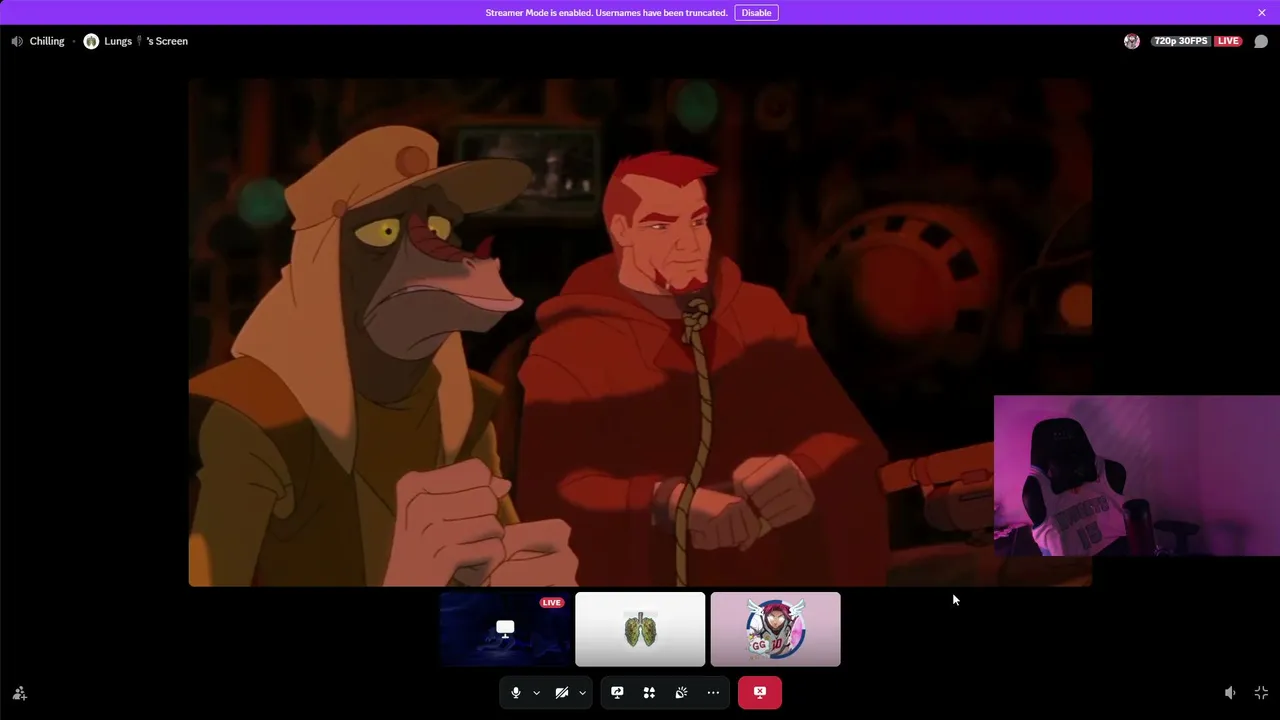Click the viewer avatar in the header
The image size is (1280, 720).
1132,41
